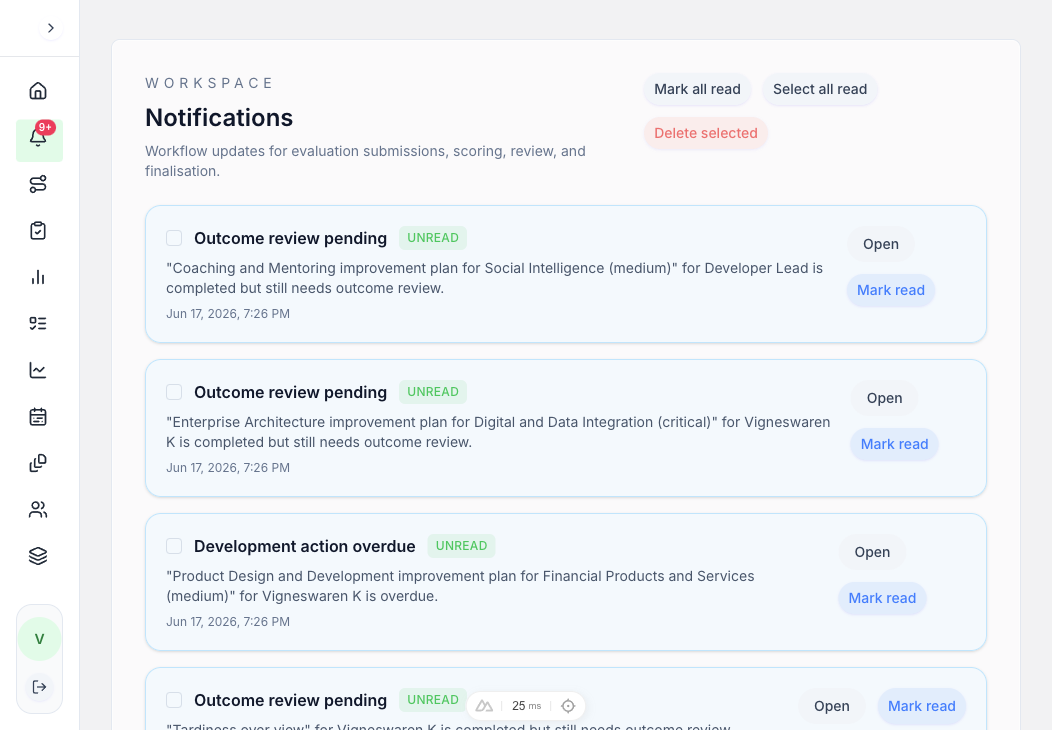Open the Enterprise Architecture notification
1052x730 pixels.
click(x=884, y=398)
